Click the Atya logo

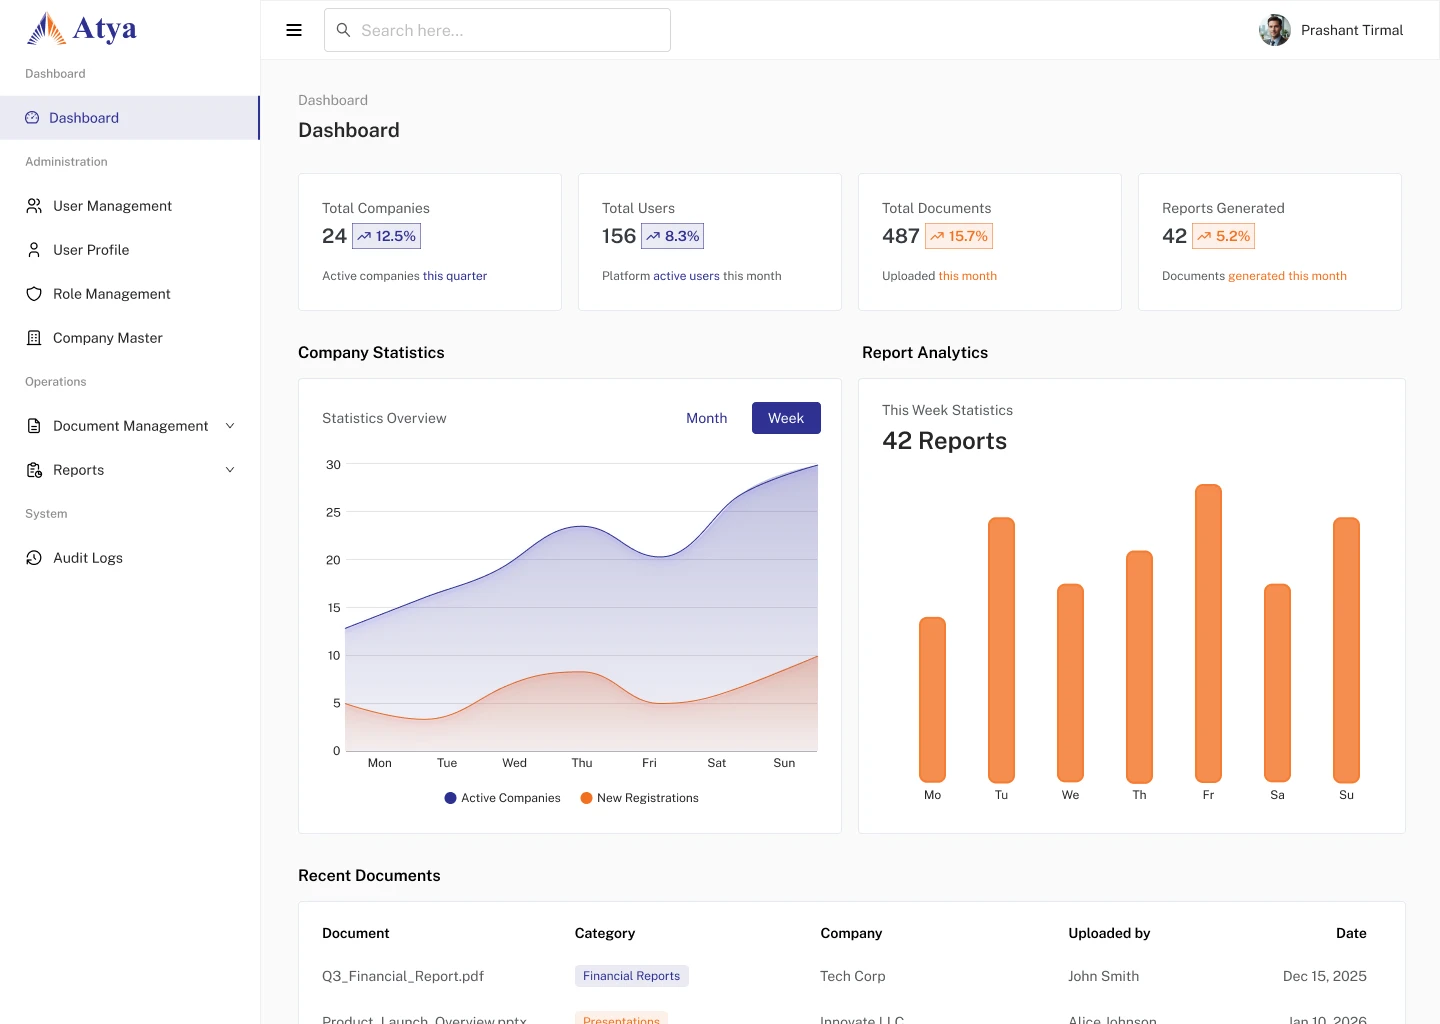81,29
